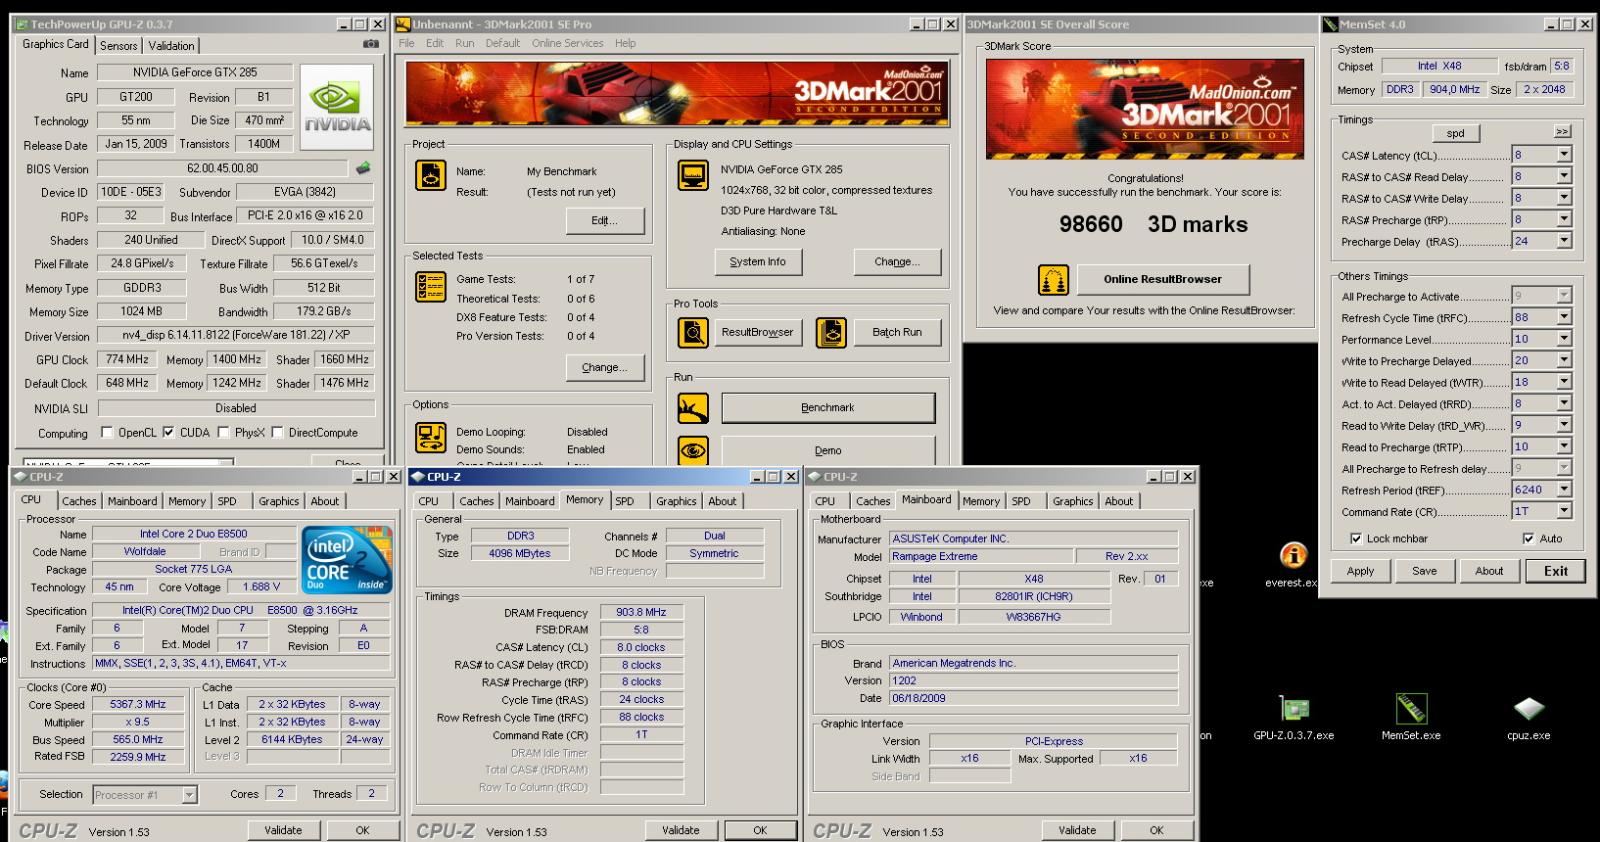This screenshot has height=842, width=1600.
Task: Open the GPU-Z.0.3.7.exe desktop icon
Action: point(1294,708)
